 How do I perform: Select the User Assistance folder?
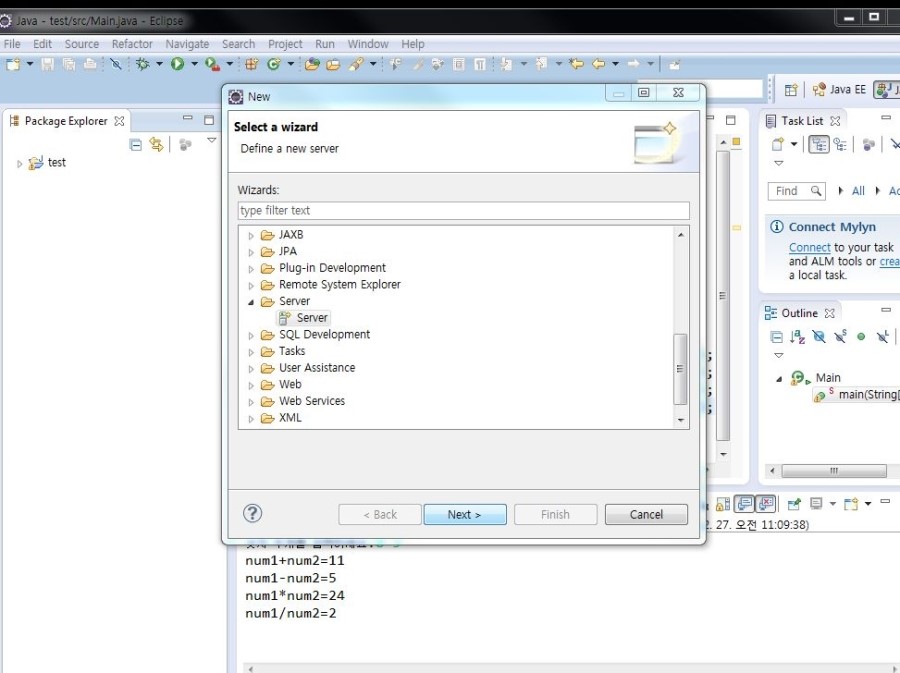coord(317,368)
